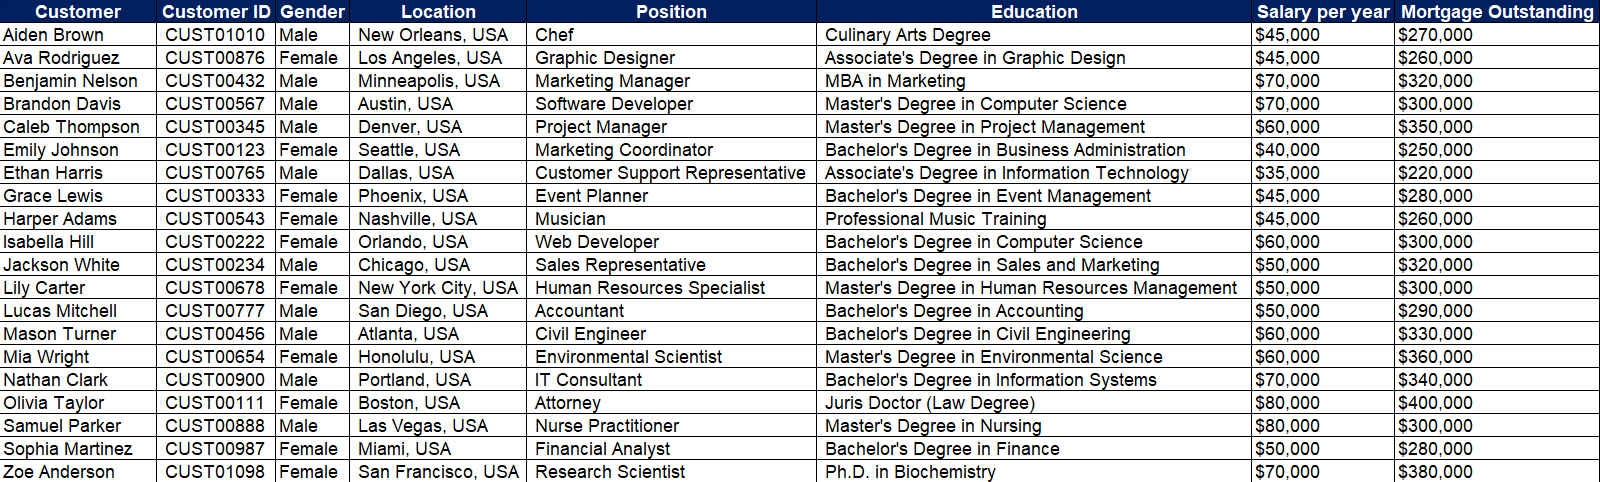Select the New York City, USA cell
The height and width of the screenshot is (482, 1600).
pos(438,288)
